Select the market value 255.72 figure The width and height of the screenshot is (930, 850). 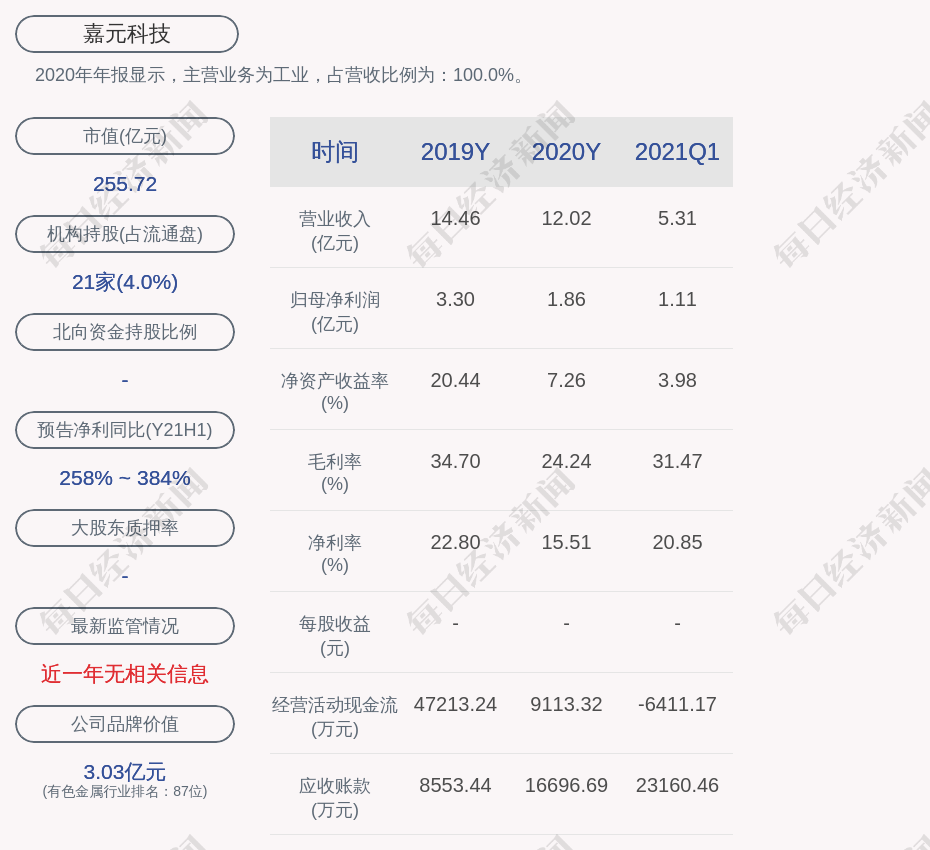click(125, 184)
